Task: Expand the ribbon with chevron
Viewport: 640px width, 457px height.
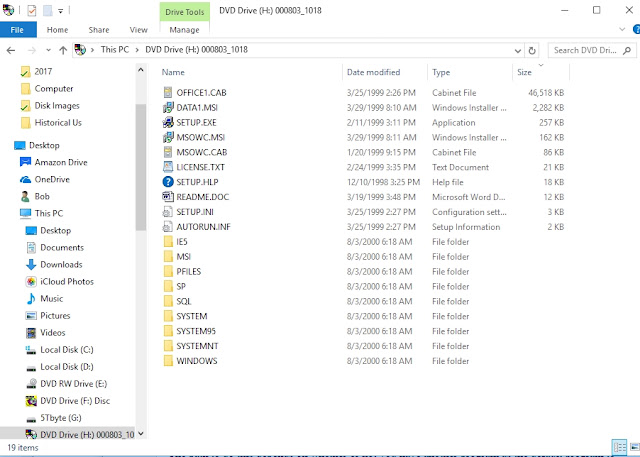Action: click(622, 29)
